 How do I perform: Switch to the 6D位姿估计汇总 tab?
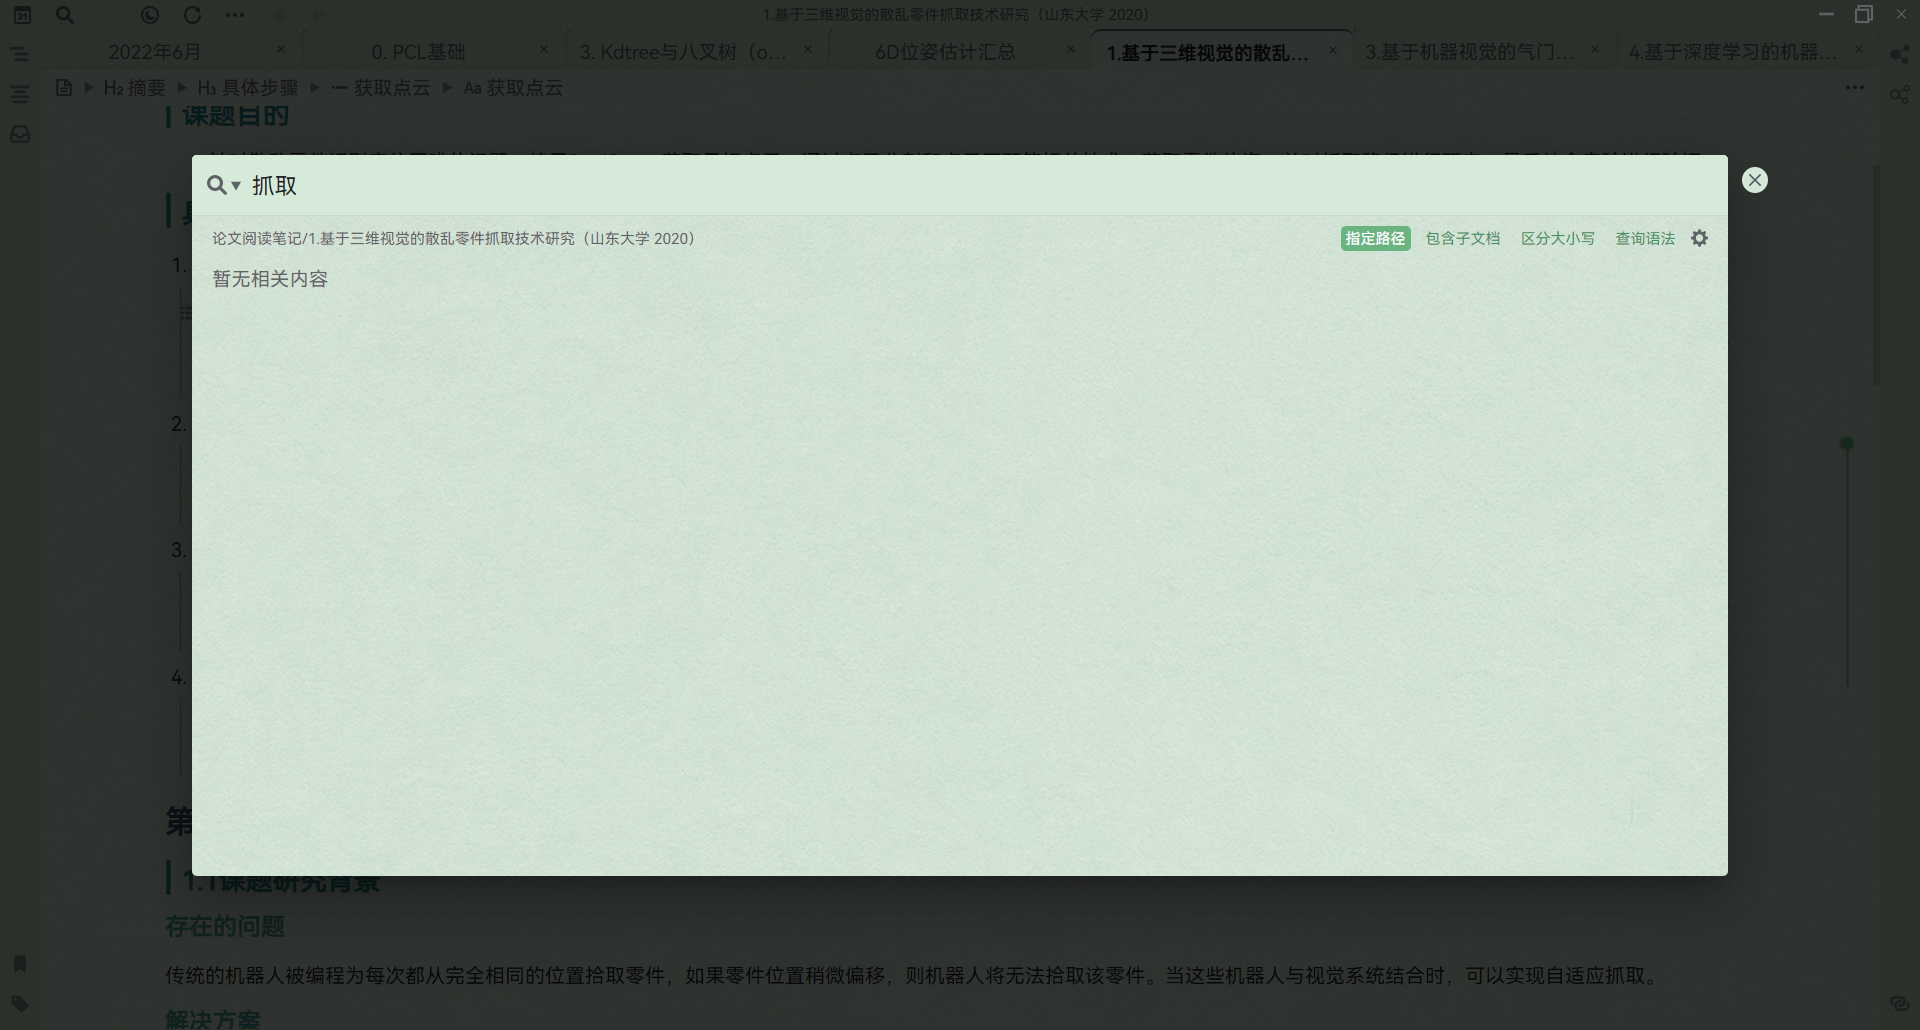[945, 52]
